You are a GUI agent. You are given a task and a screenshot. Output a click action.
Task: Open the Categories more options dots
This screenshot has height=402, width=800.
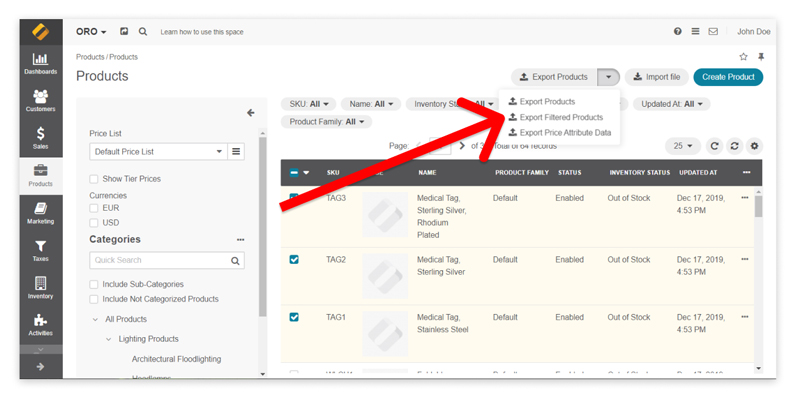240,240
